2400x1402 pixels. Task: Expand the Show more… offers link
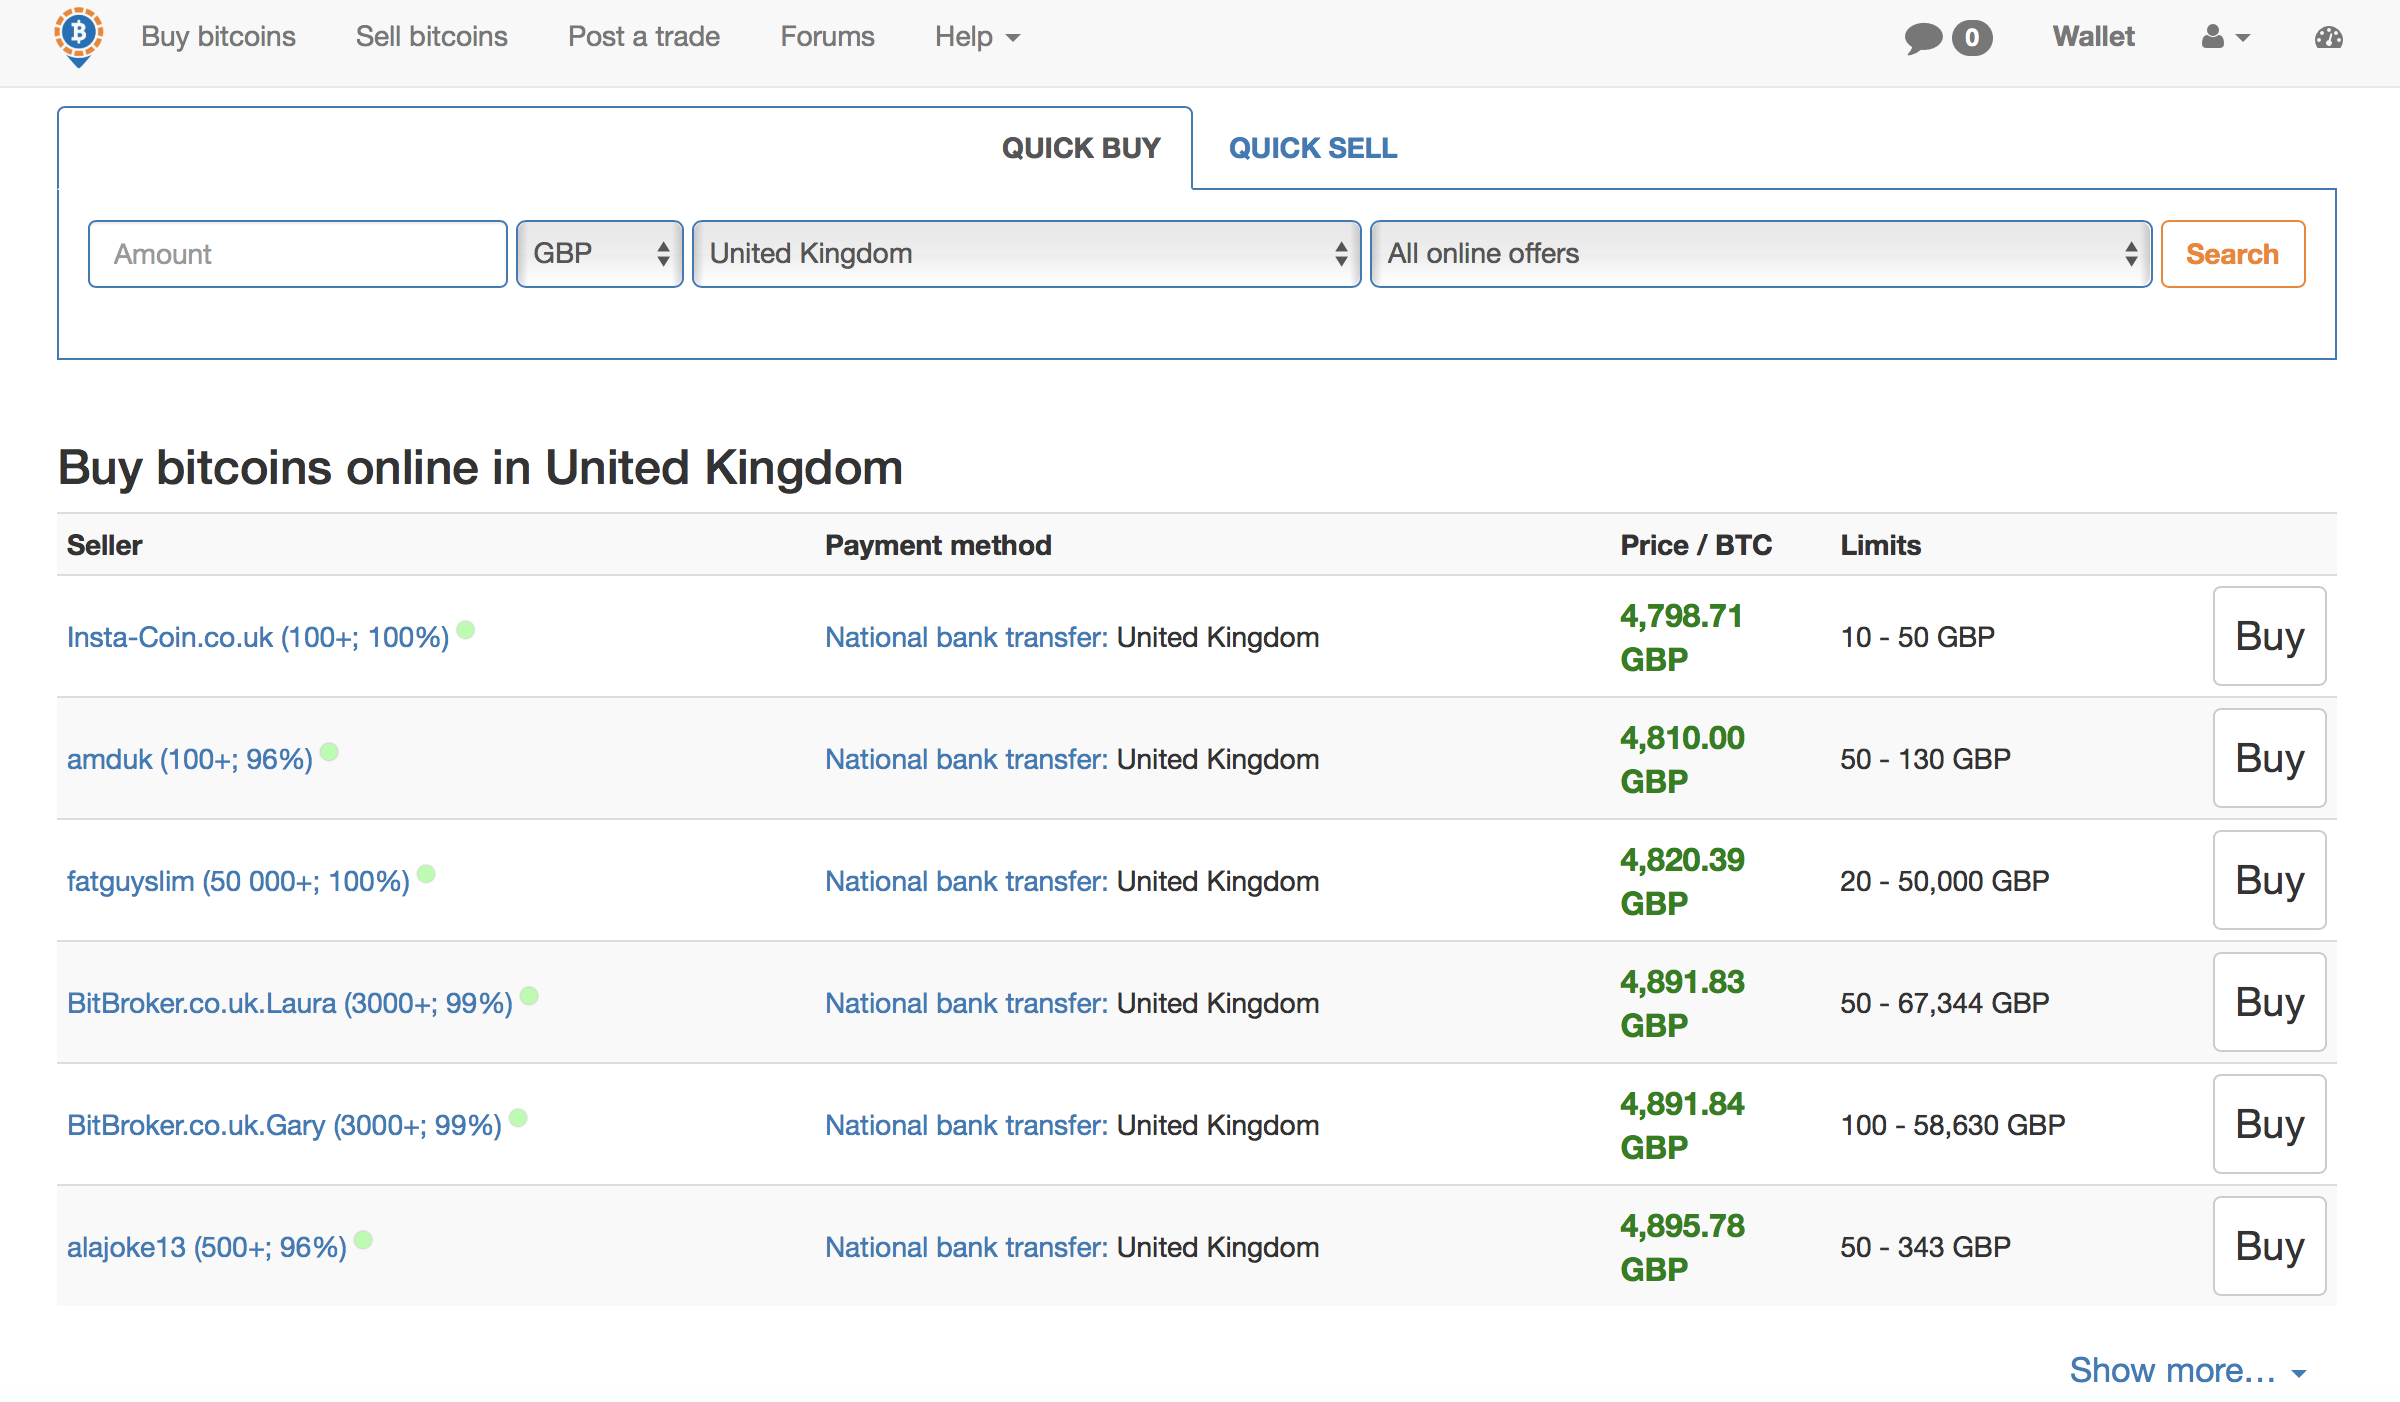pos(2188,1370)
